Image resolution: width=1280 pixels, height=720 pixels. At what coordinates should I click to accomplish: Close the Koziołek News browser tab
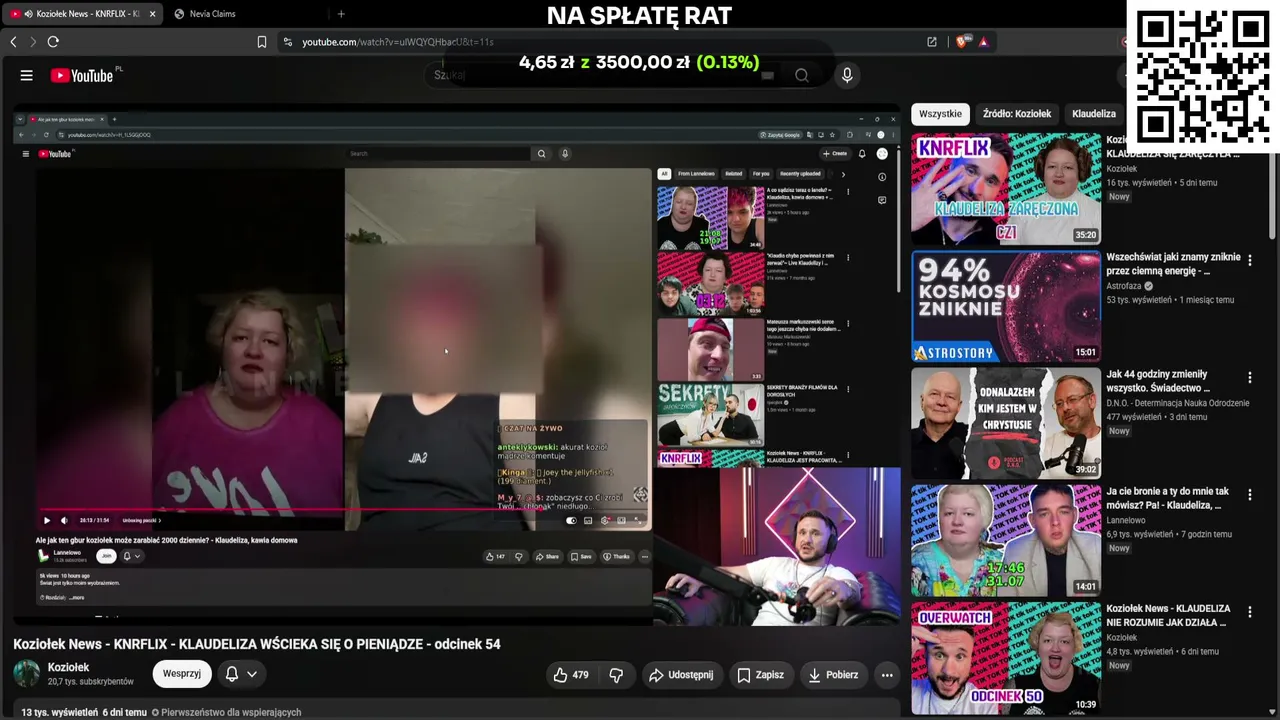(153, 14)
